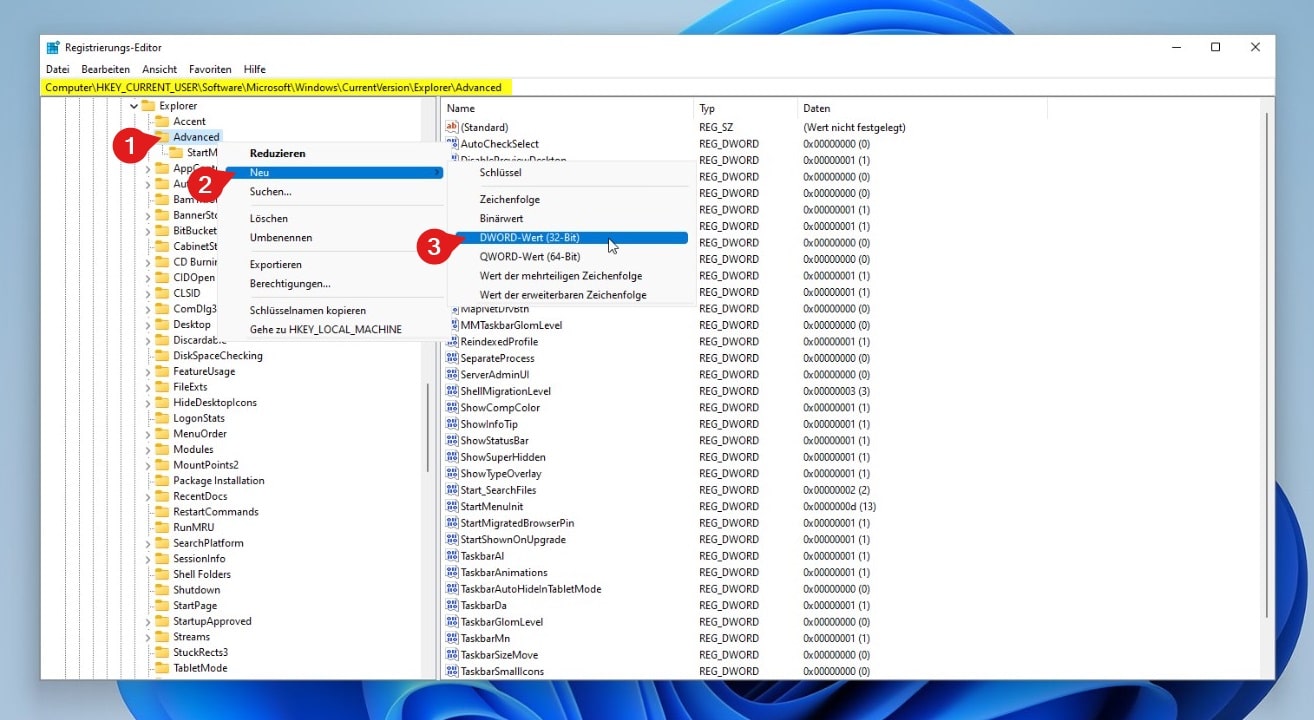Click the (Standard) string value icon
The image size is (1314, 720).
pos(452,128)
